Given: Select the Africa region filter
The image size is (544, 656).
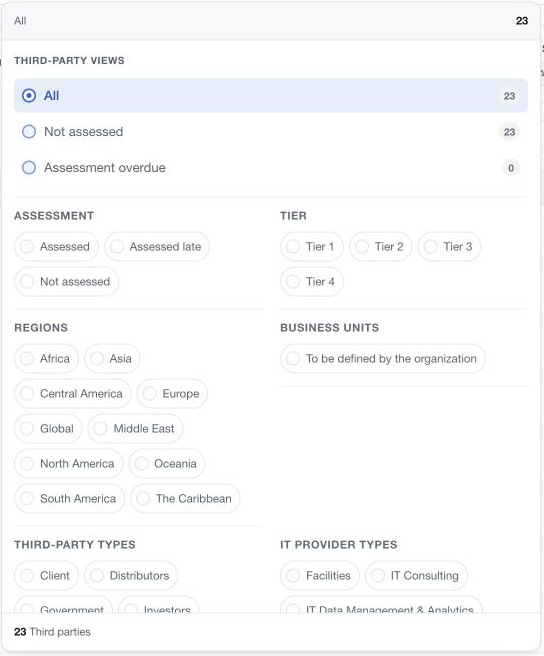Looking at the screenshot, I should click(x=46, y=359).
